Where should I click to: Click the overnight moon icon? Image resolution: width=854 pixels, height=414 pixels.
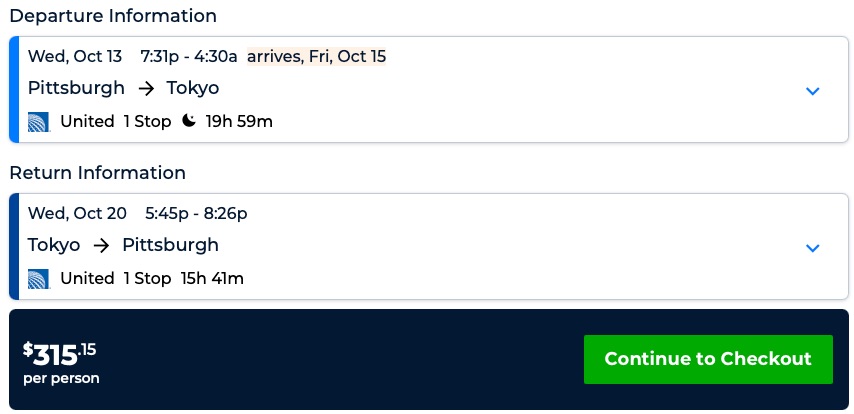pyautogui.click(x=189, y=122)
